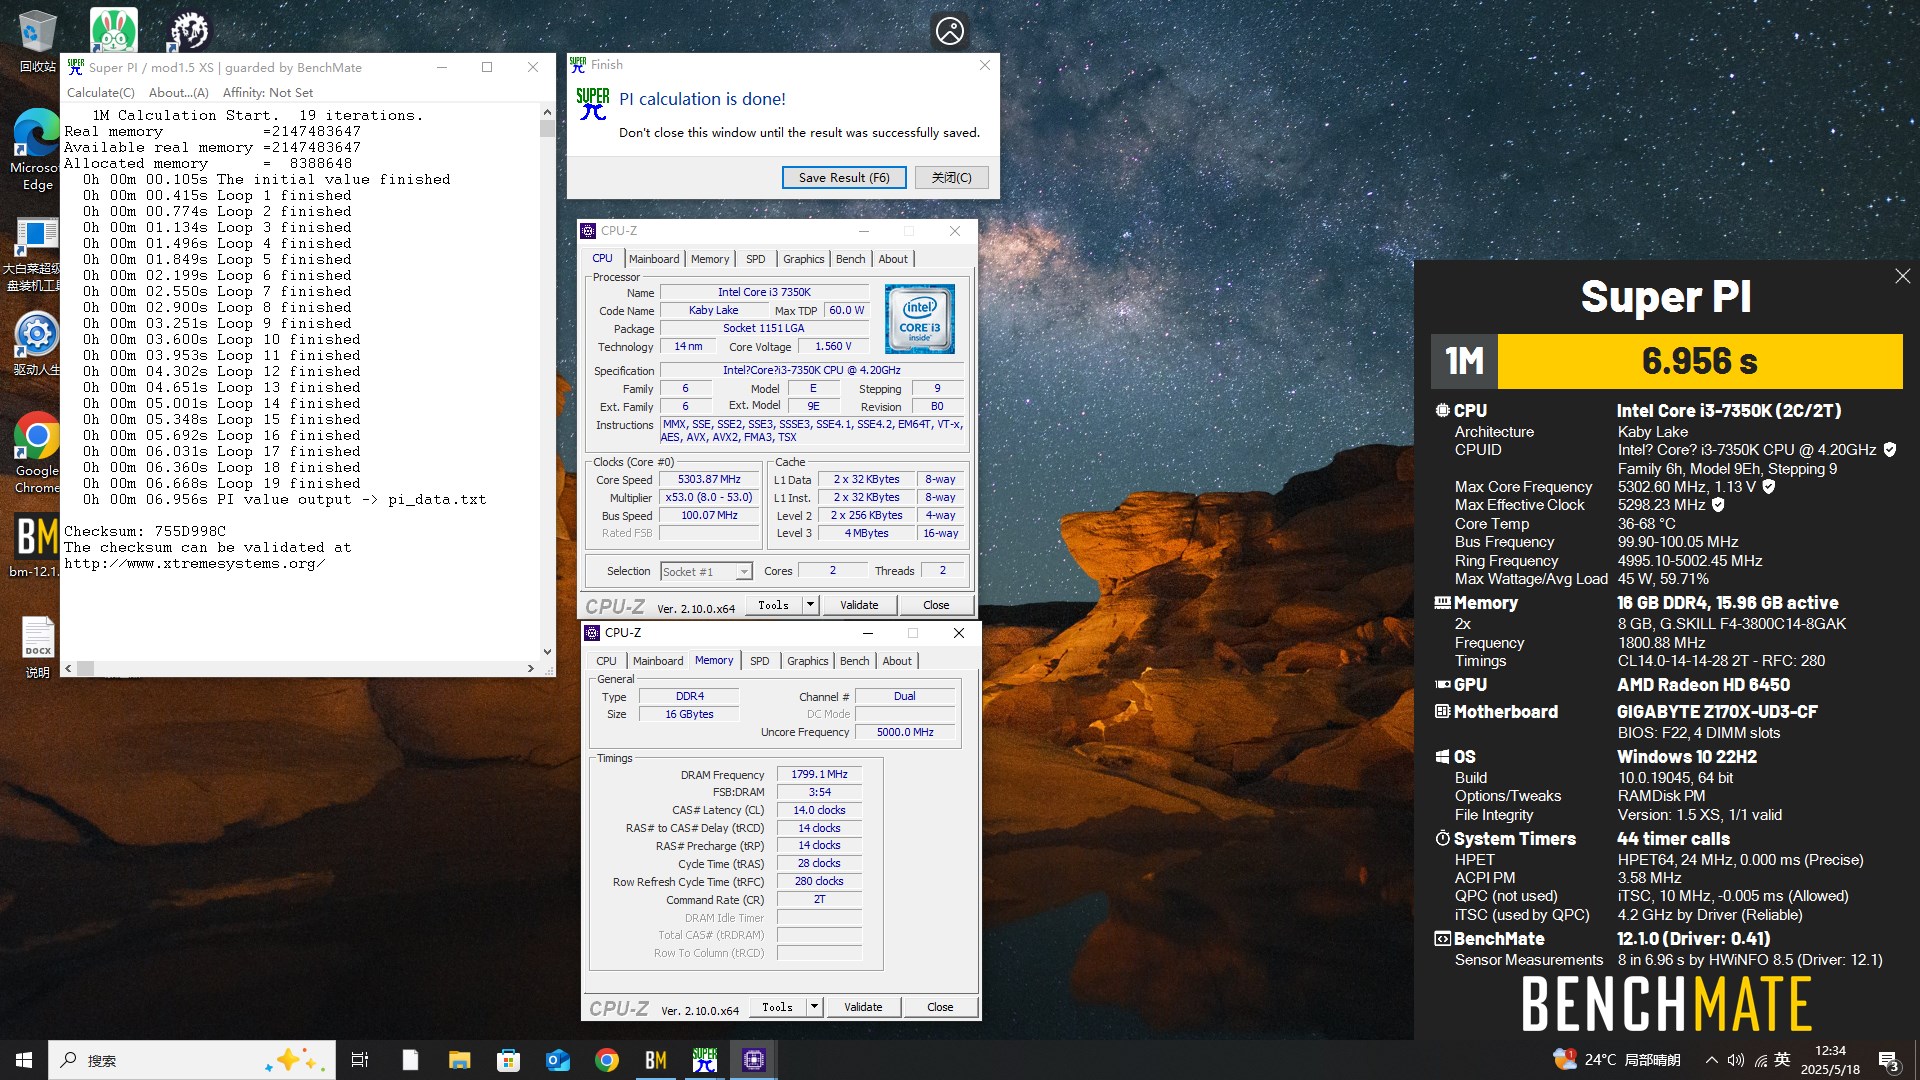Open the Calculate(C) menu in Super PI
Image resolution: width=1920 pixels, height=1080 pixels.
point(100,93)
